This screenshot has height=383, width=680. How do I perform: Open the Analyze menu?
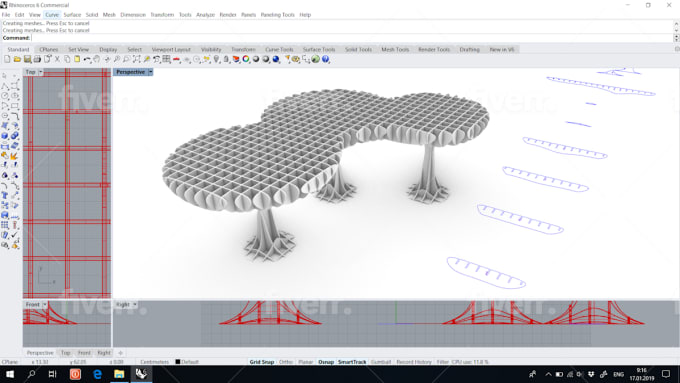[x=205, y=15]
